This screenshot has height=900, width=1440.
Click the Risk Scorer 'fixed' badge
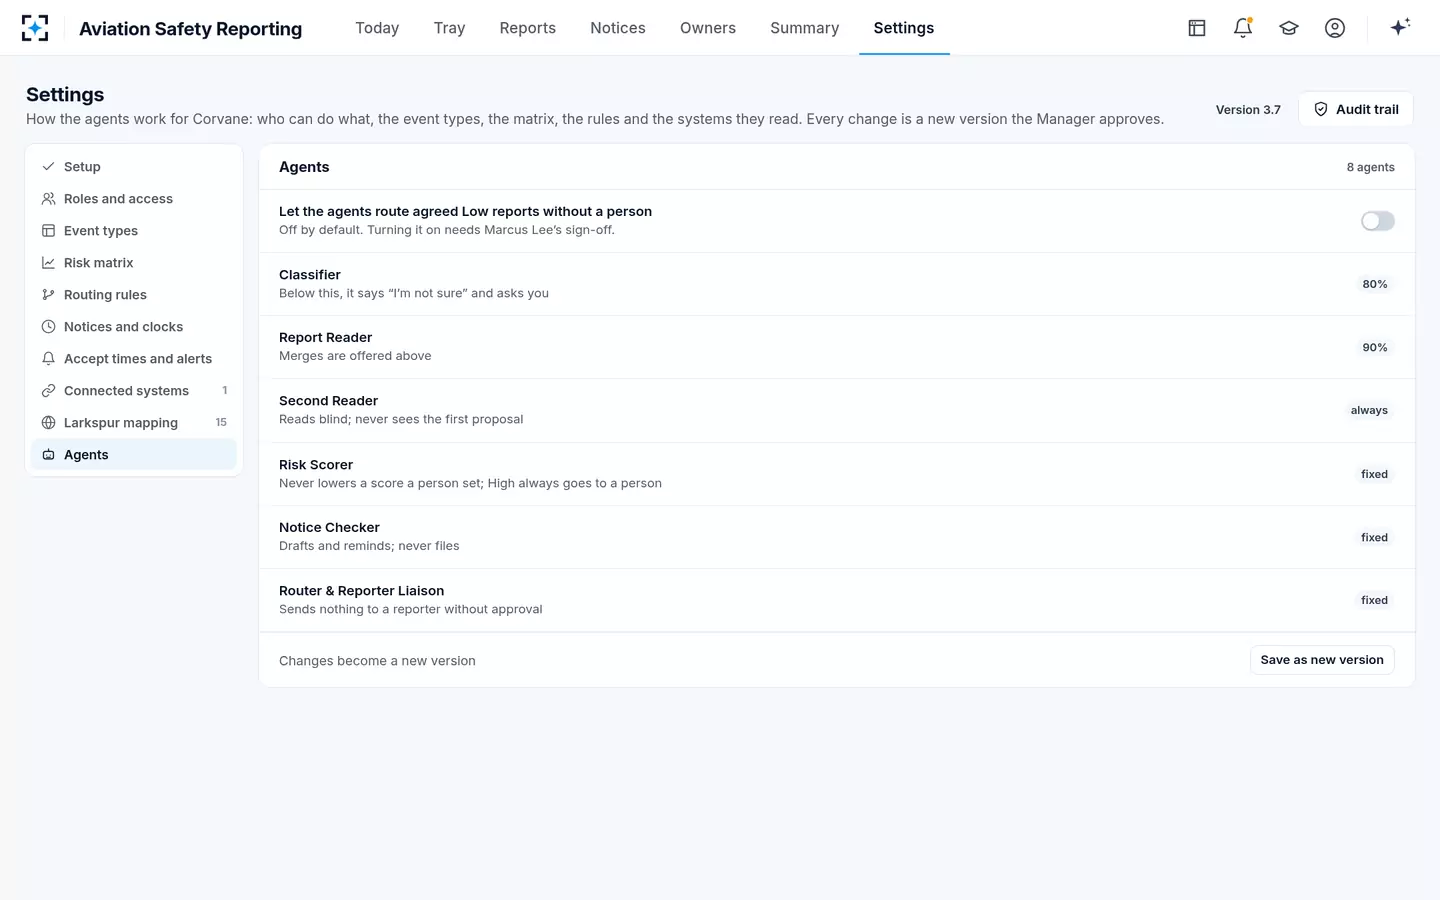coord(1374,474)
